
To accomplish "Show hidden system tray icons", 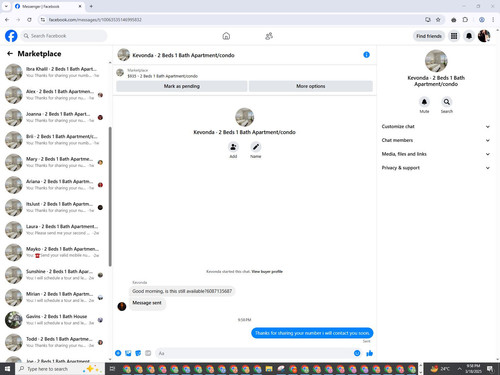I will (459, 369).
